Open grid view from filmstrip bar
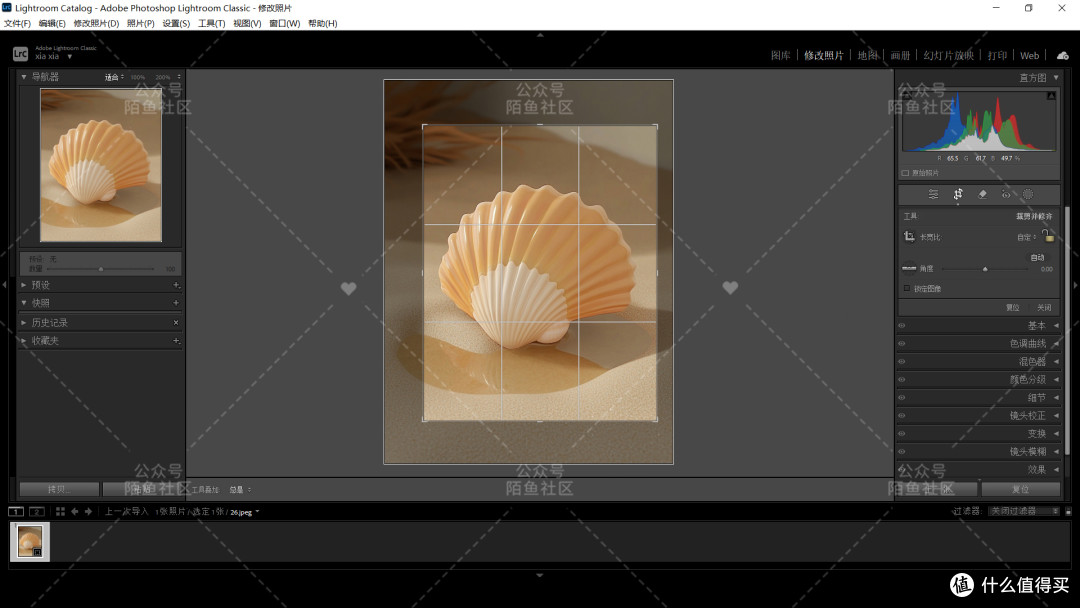This screenshot has height=608, width=1080. [61, 512]
